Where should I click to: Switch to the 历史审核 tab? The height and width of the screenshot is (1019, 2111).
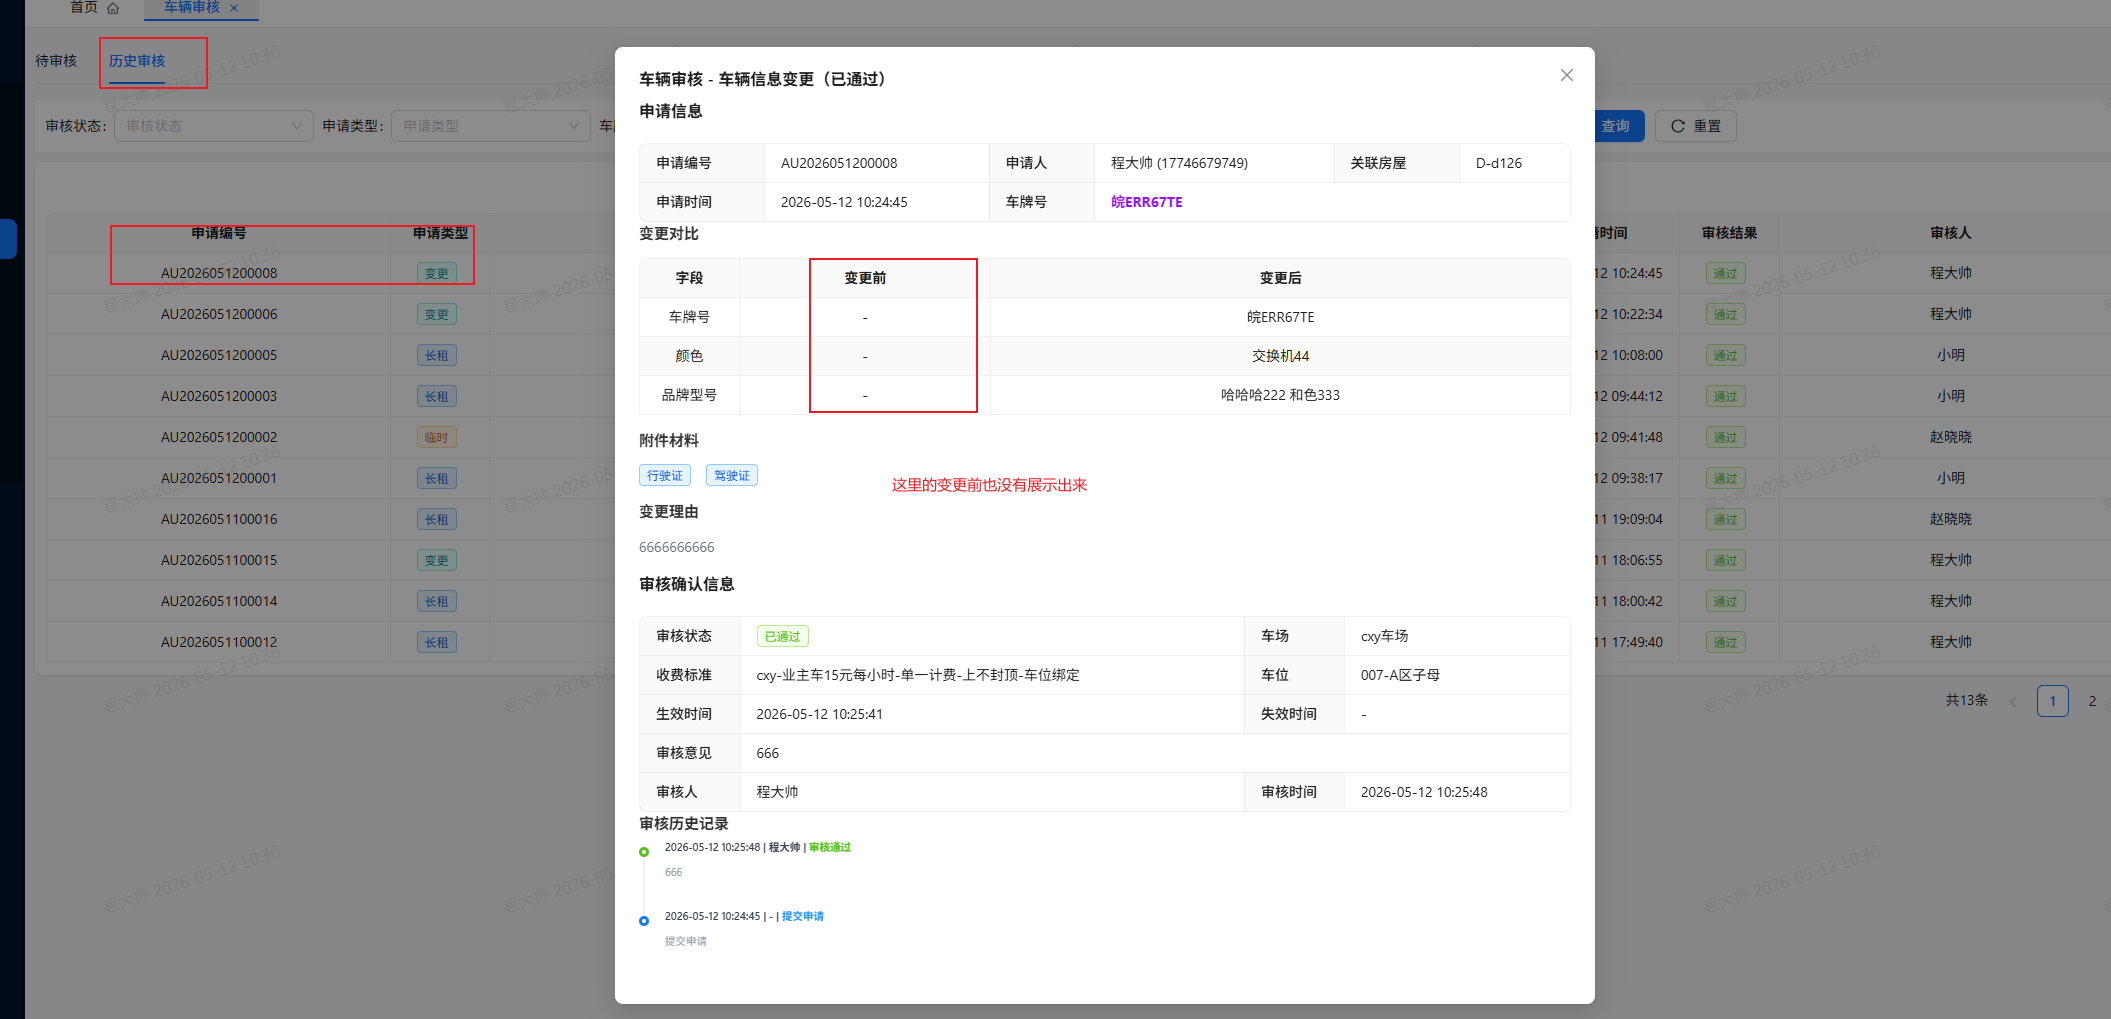(137, 61)
